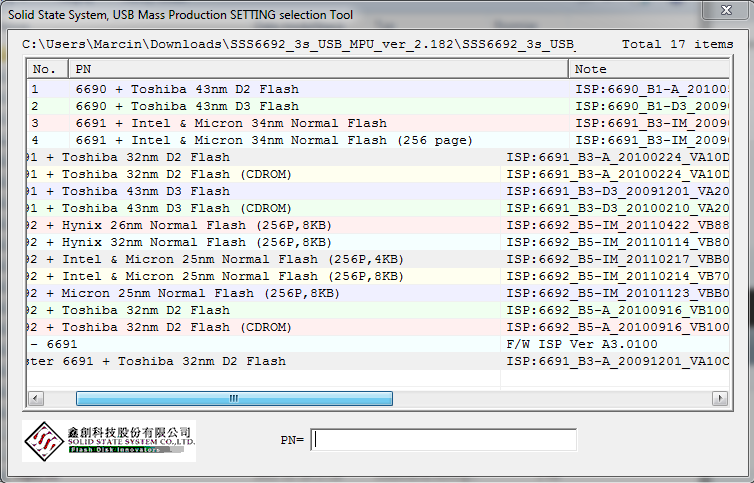Select Toshiba 32nm D2 Flash row with ISP:6691_B3-A_20100224 (no CDROM)
754x483 pixels.
pyautogui.click(x=378, y=157)
